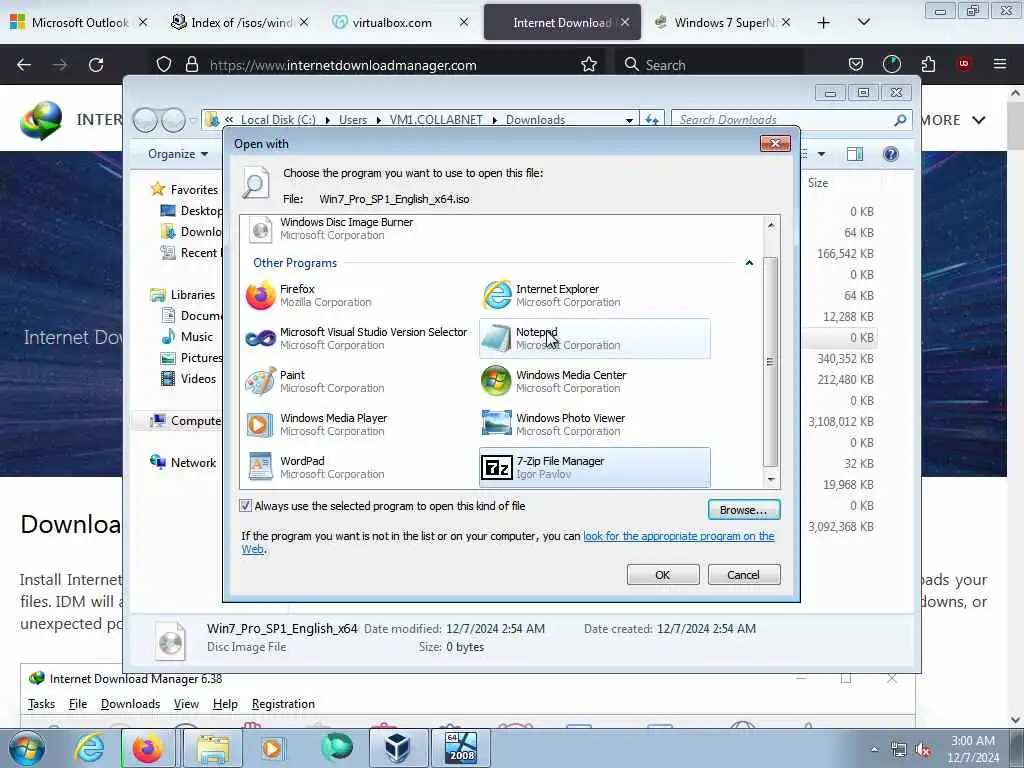Open the Tasks menu in Internet Download Manager

[x=41, y=704]
